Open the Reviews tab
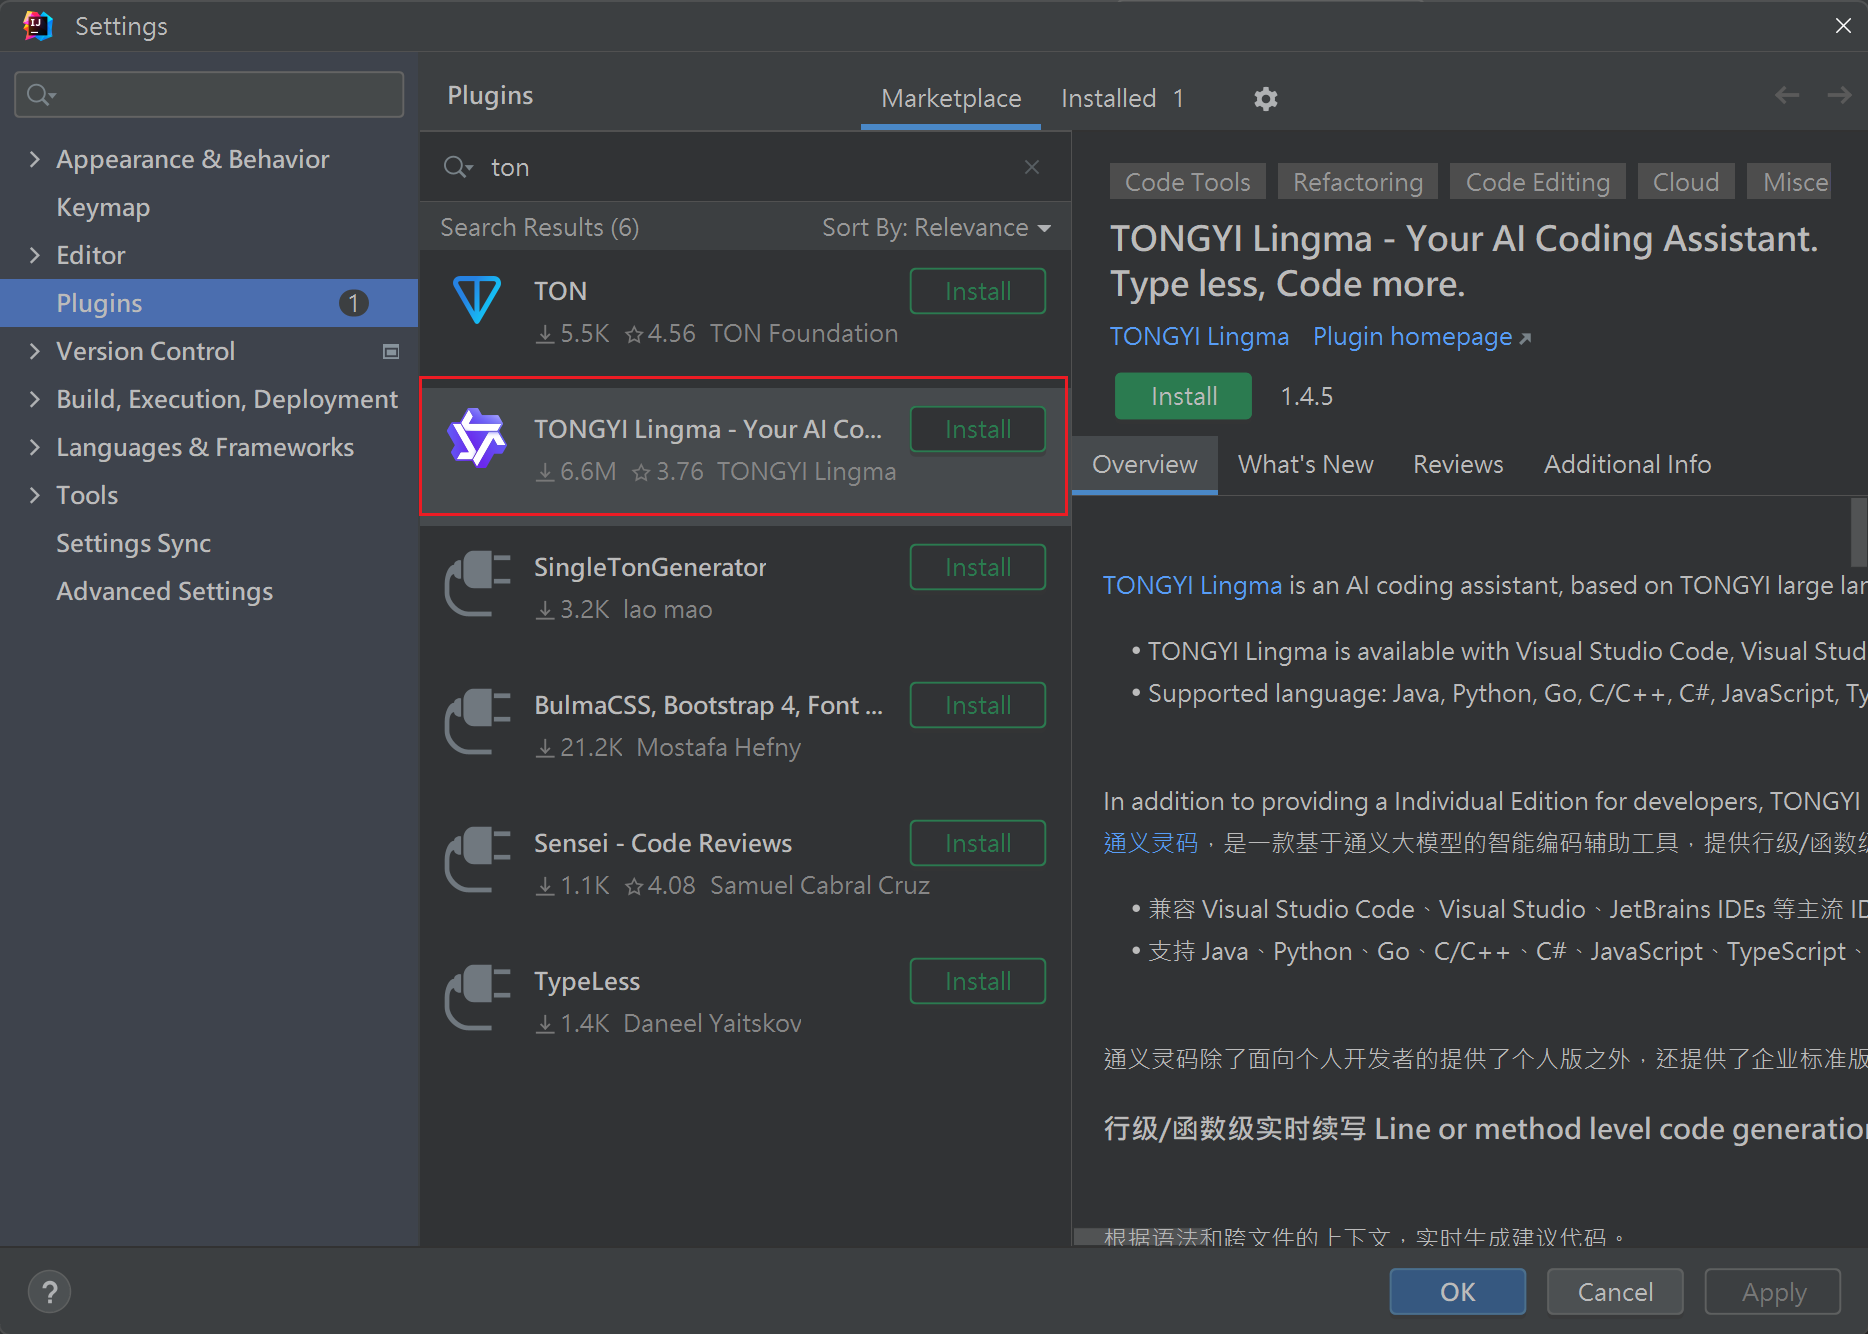The width and height of the screenshot is (1868, 1334). (x=1457, y=464)
